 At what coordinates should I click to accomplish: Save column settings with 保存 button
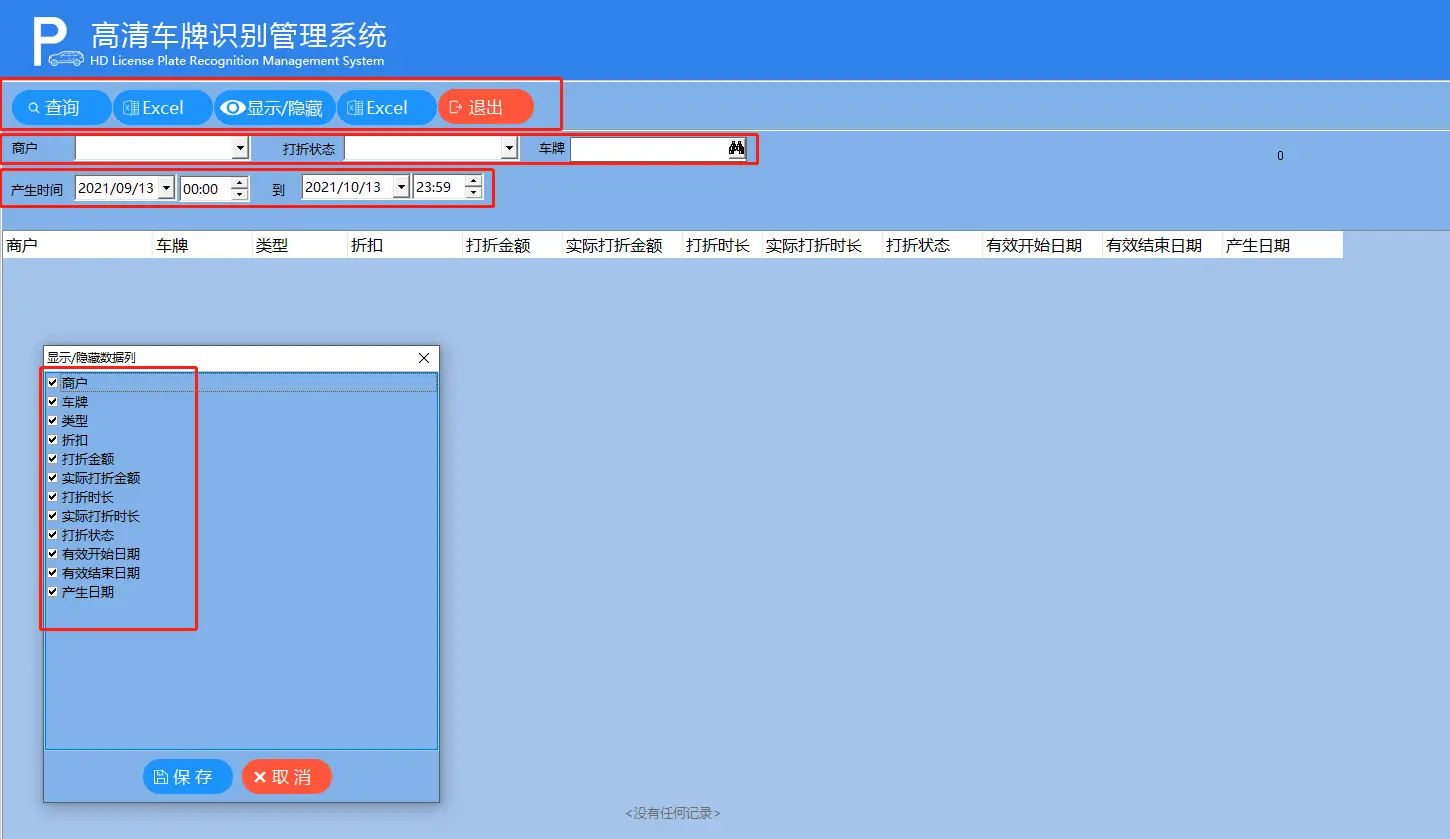(x=187, y=777)
